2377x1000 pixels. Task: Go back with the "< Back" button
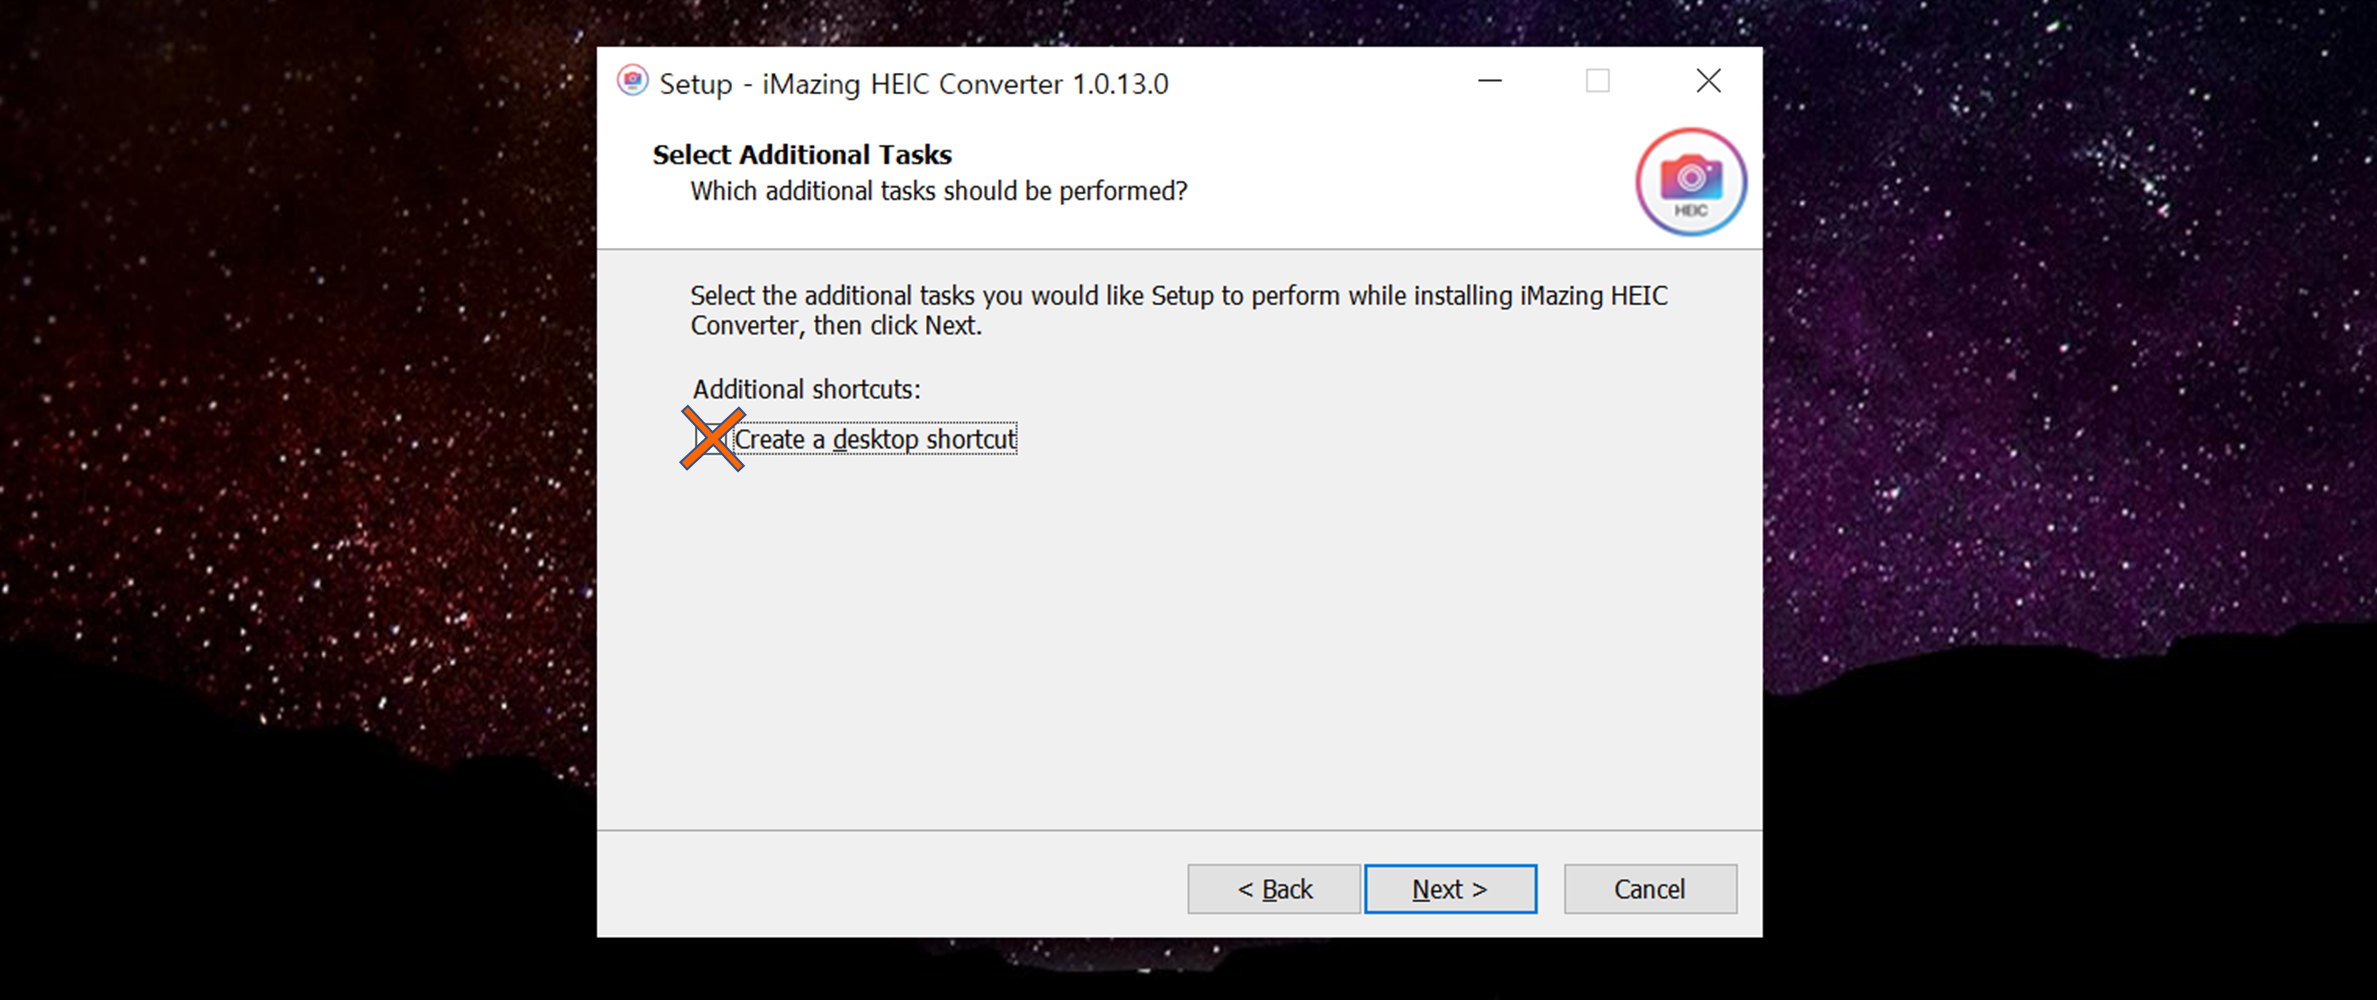coord(1274,889)
